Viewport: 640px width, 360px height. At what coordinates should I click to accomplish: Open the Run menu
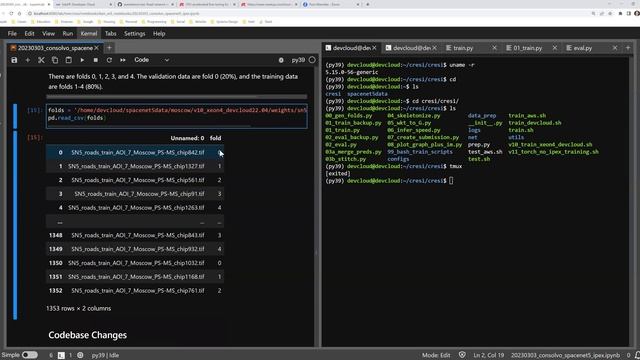(68, 33)
